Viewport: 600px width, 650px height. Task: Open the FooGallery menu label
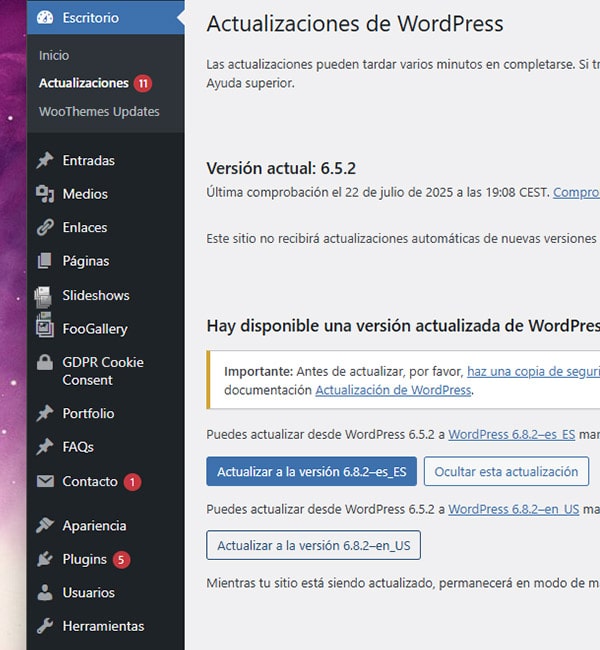(x=95, y=329)
